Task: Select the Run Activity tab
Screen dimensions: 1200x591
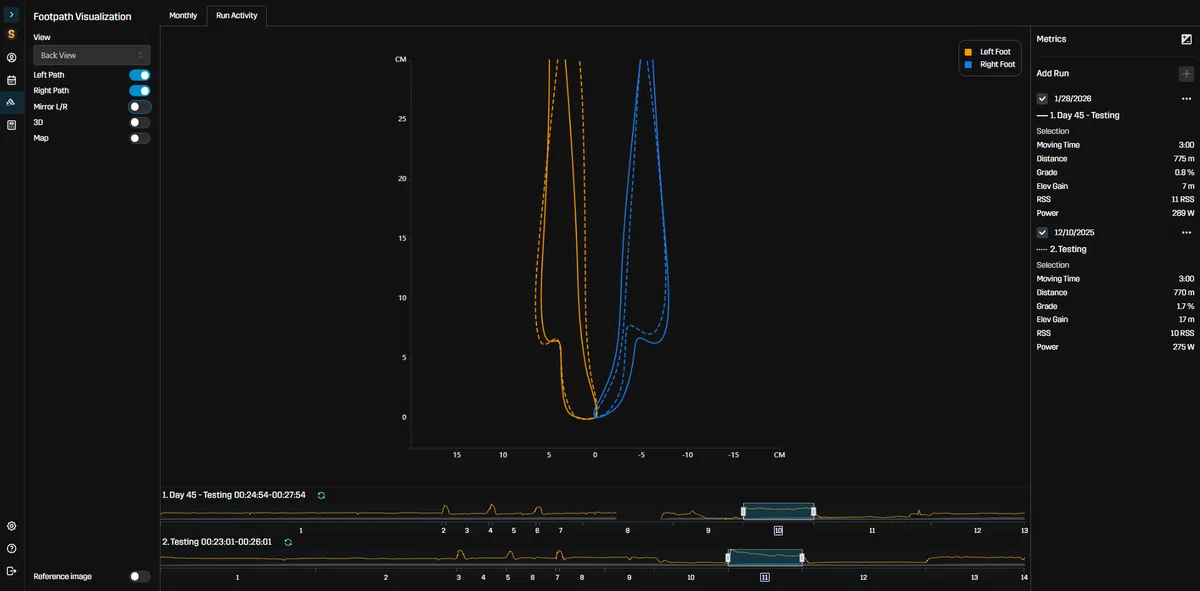Action: [237, 16]
